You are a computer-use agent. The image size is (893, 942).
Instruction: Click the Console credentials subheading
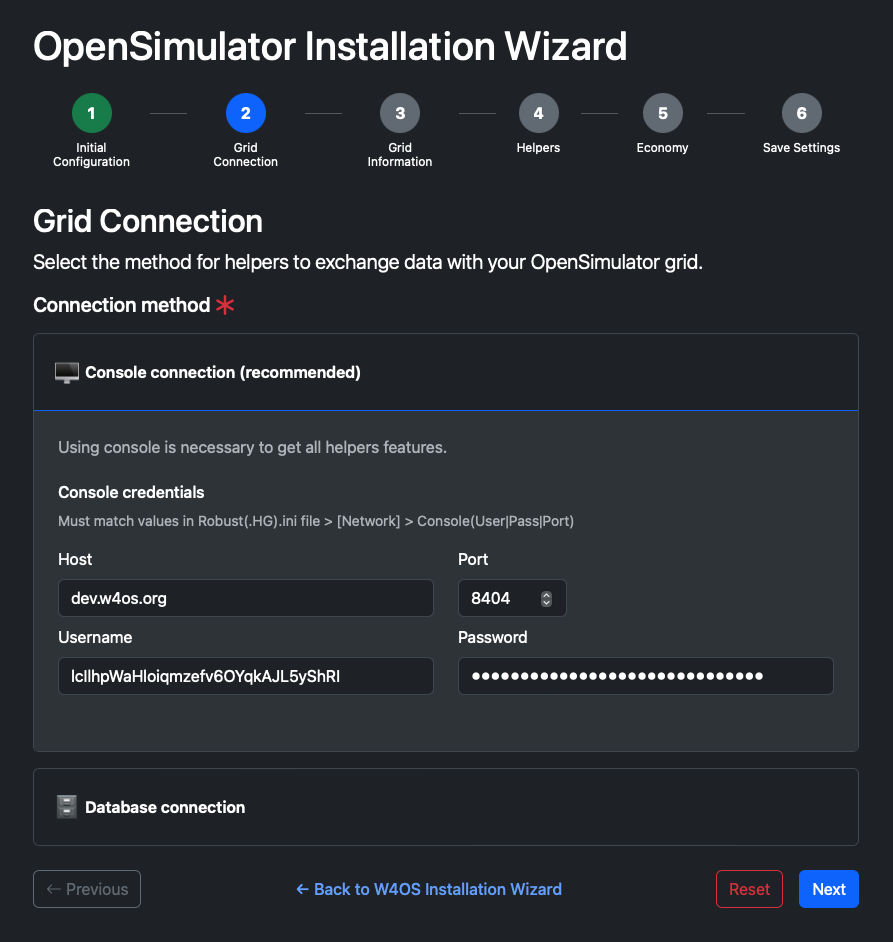click(131, 493)
